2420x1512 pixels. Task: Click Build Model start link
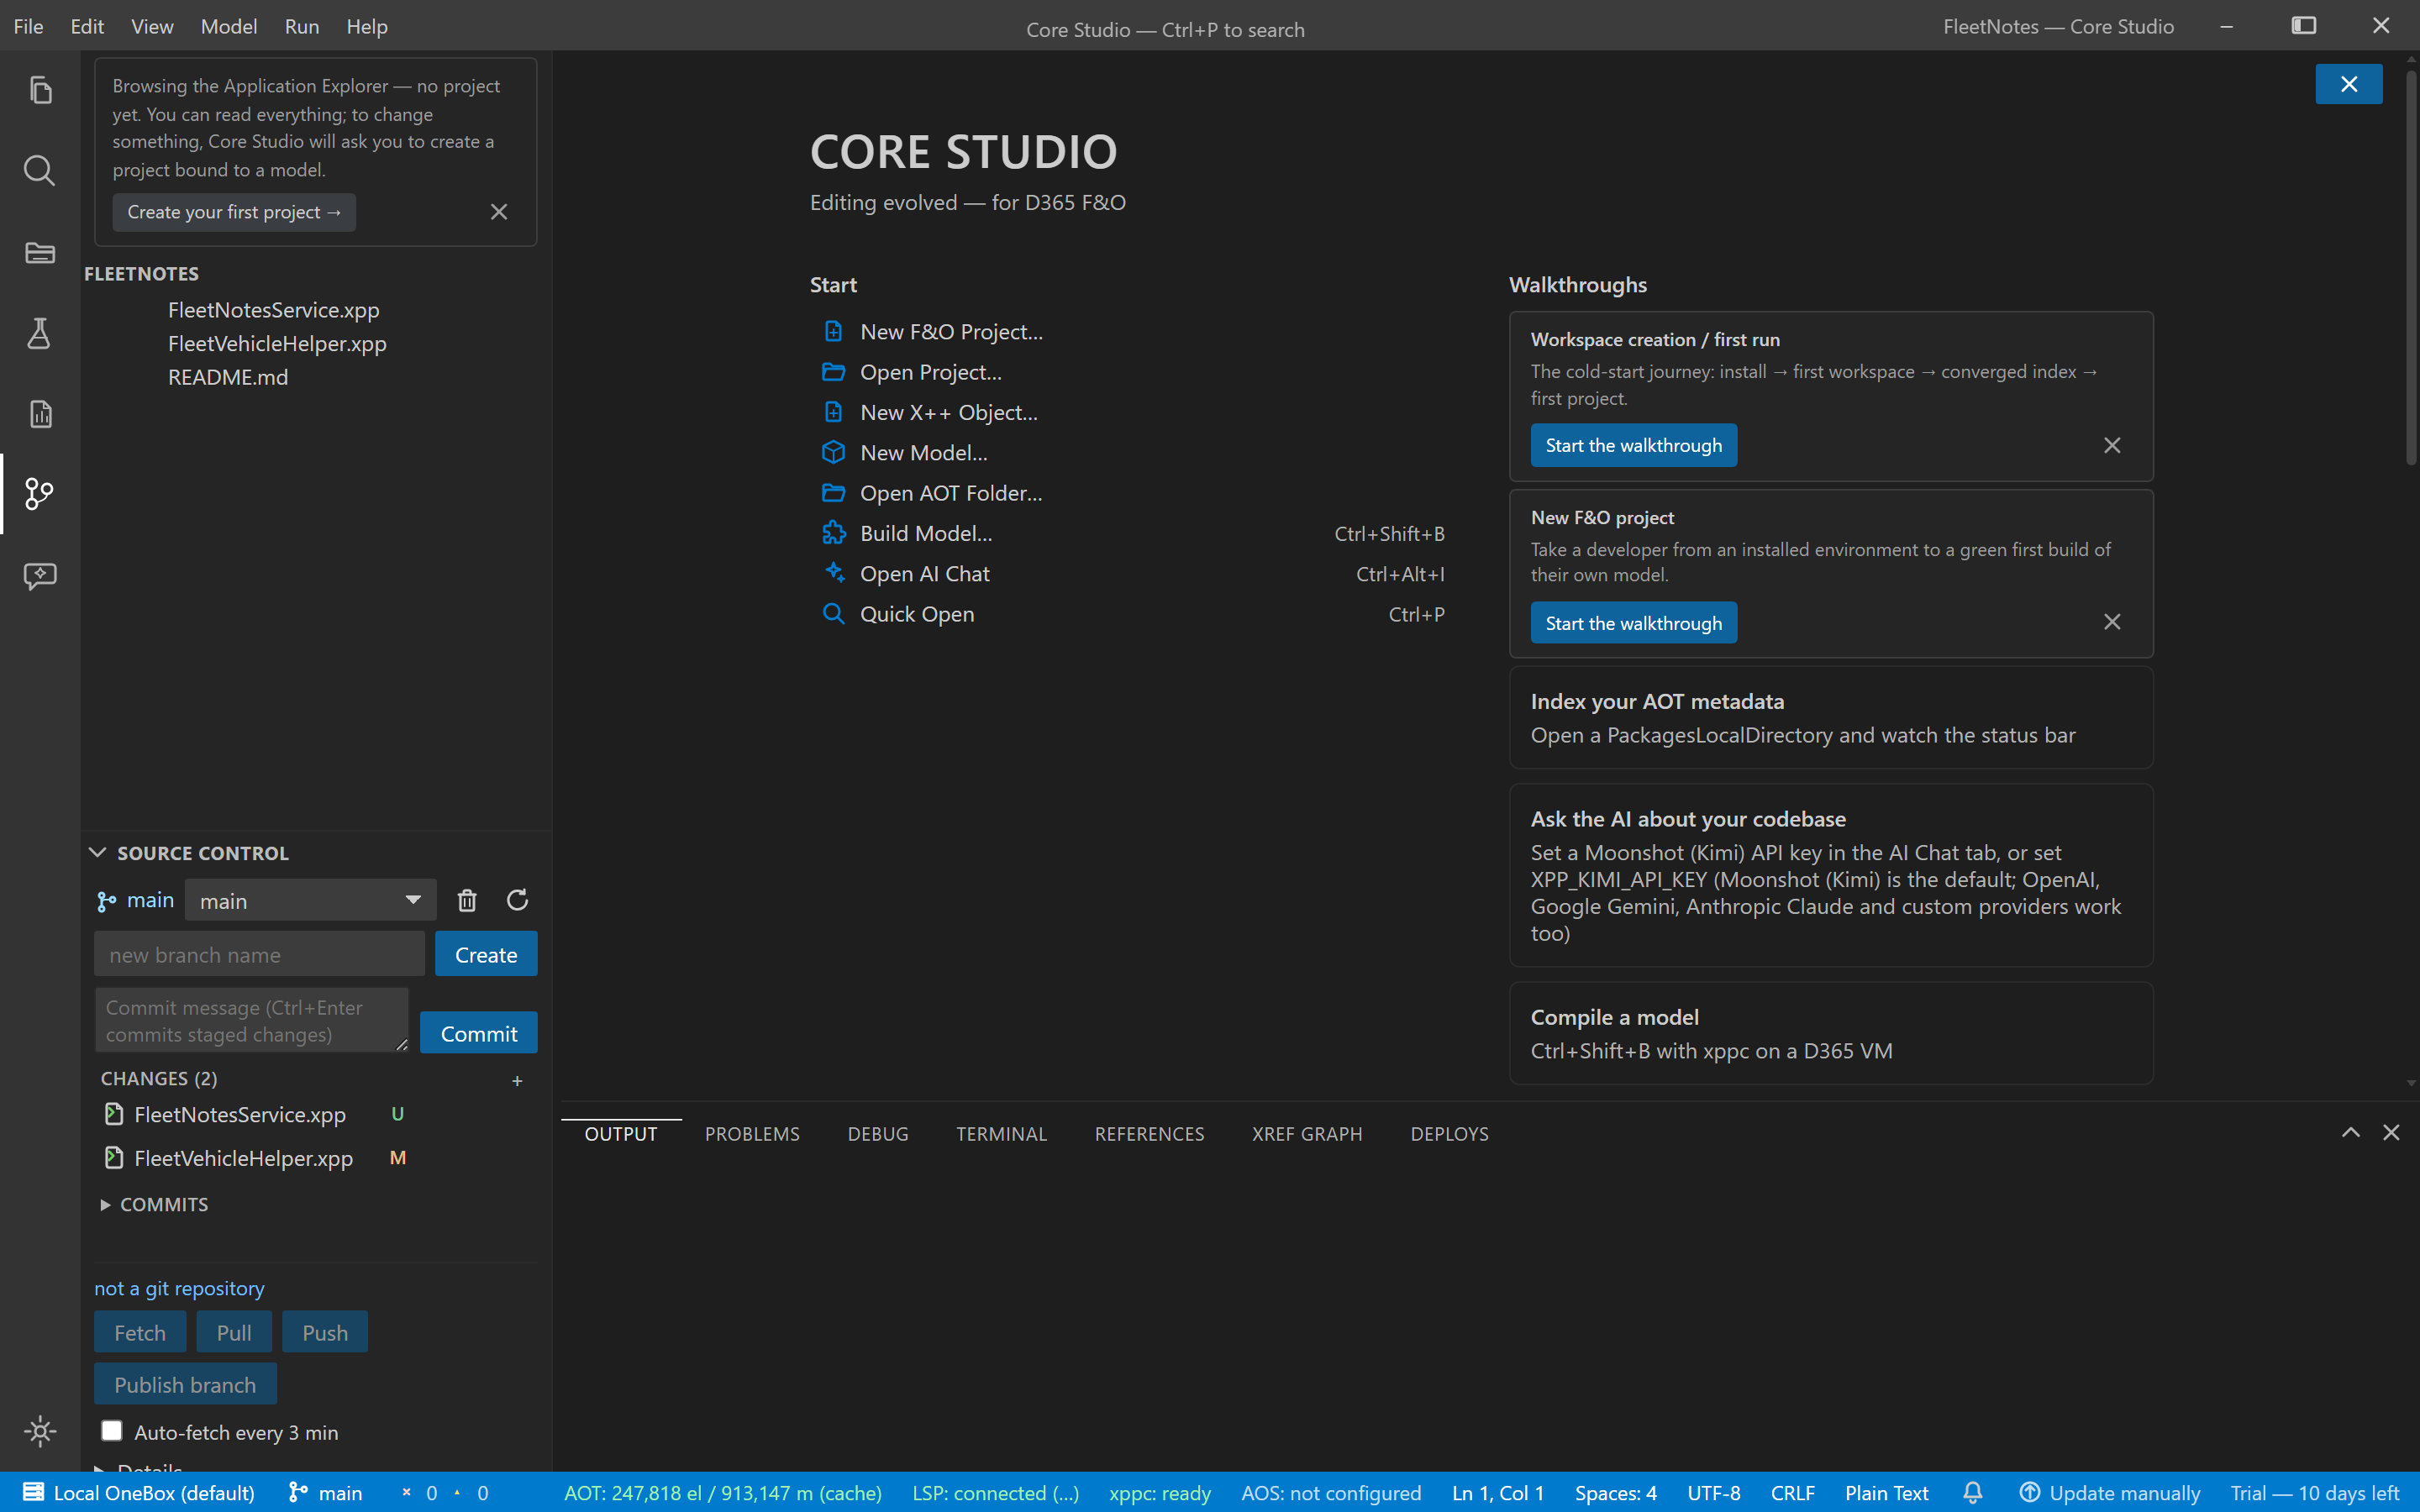coord(926,533)
